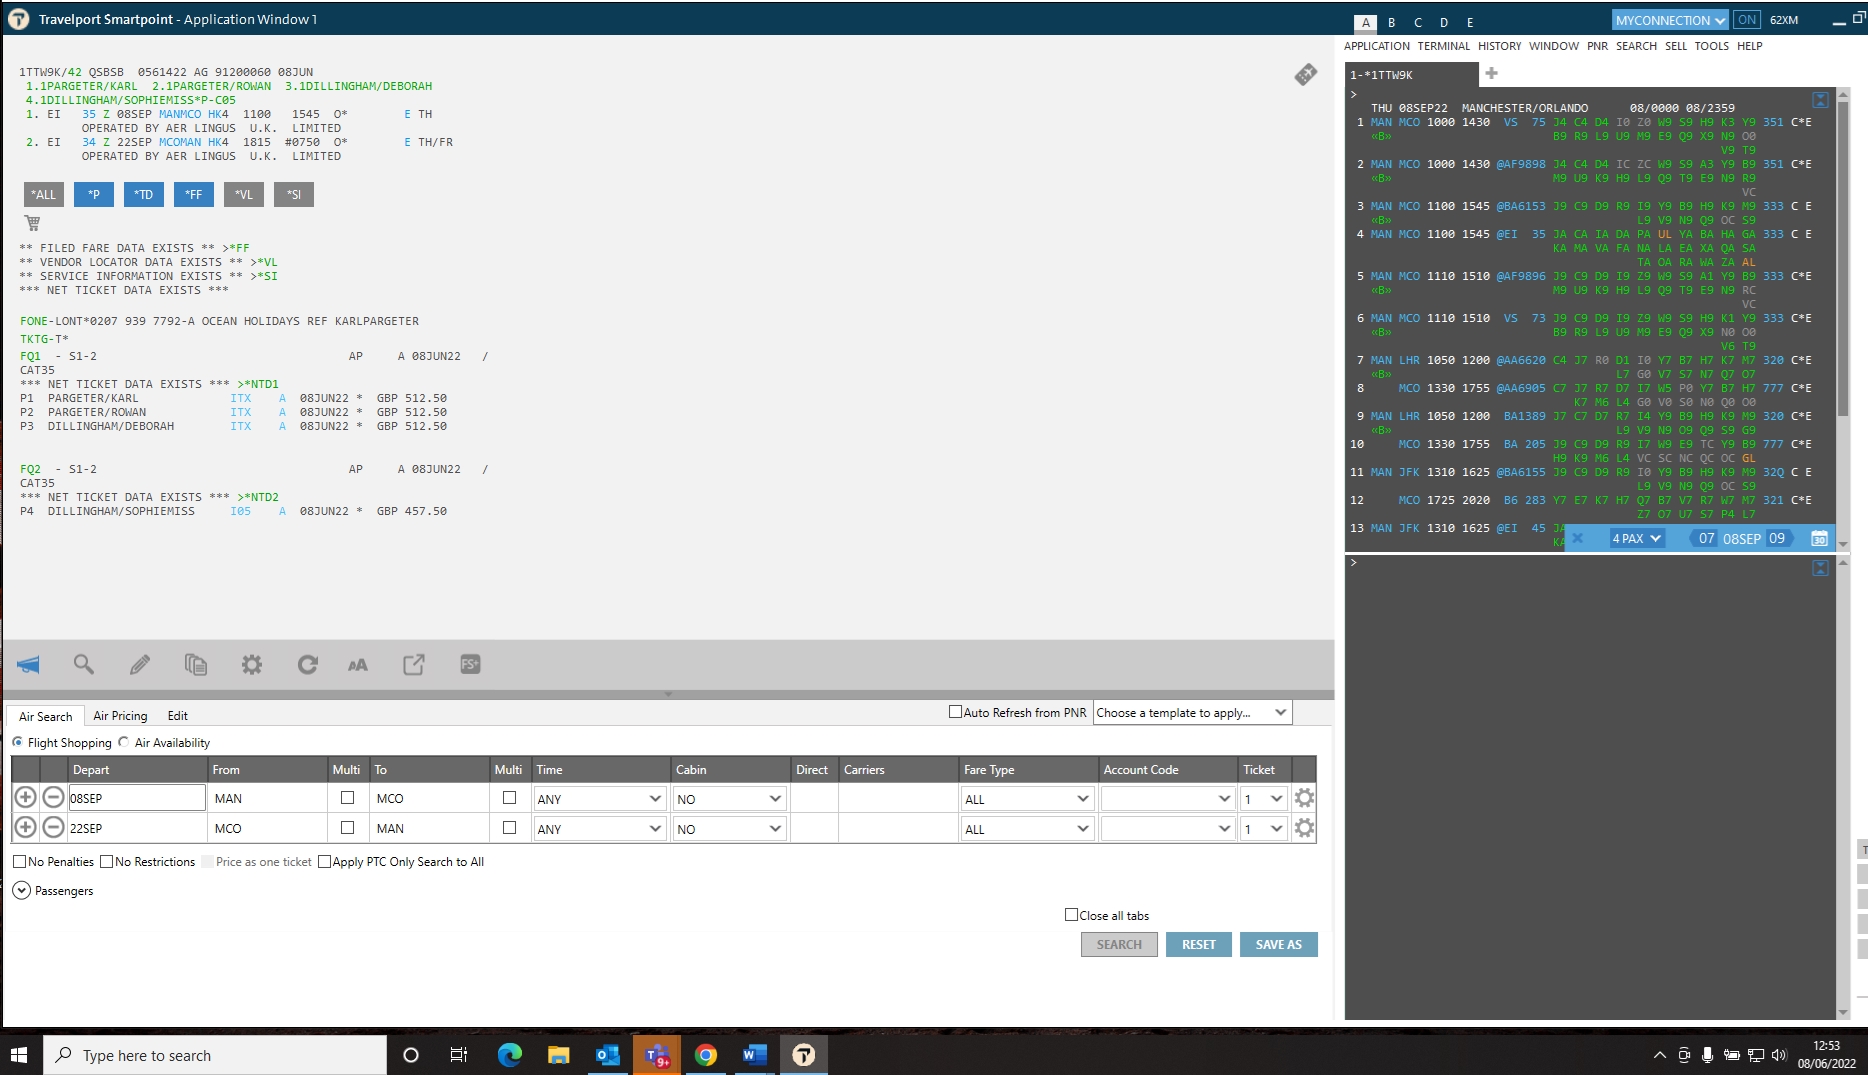Image resolution: width=1868 pixels, height=1075 pixels.
Task: Open the template to apply dropdown
Action: 1193,713
